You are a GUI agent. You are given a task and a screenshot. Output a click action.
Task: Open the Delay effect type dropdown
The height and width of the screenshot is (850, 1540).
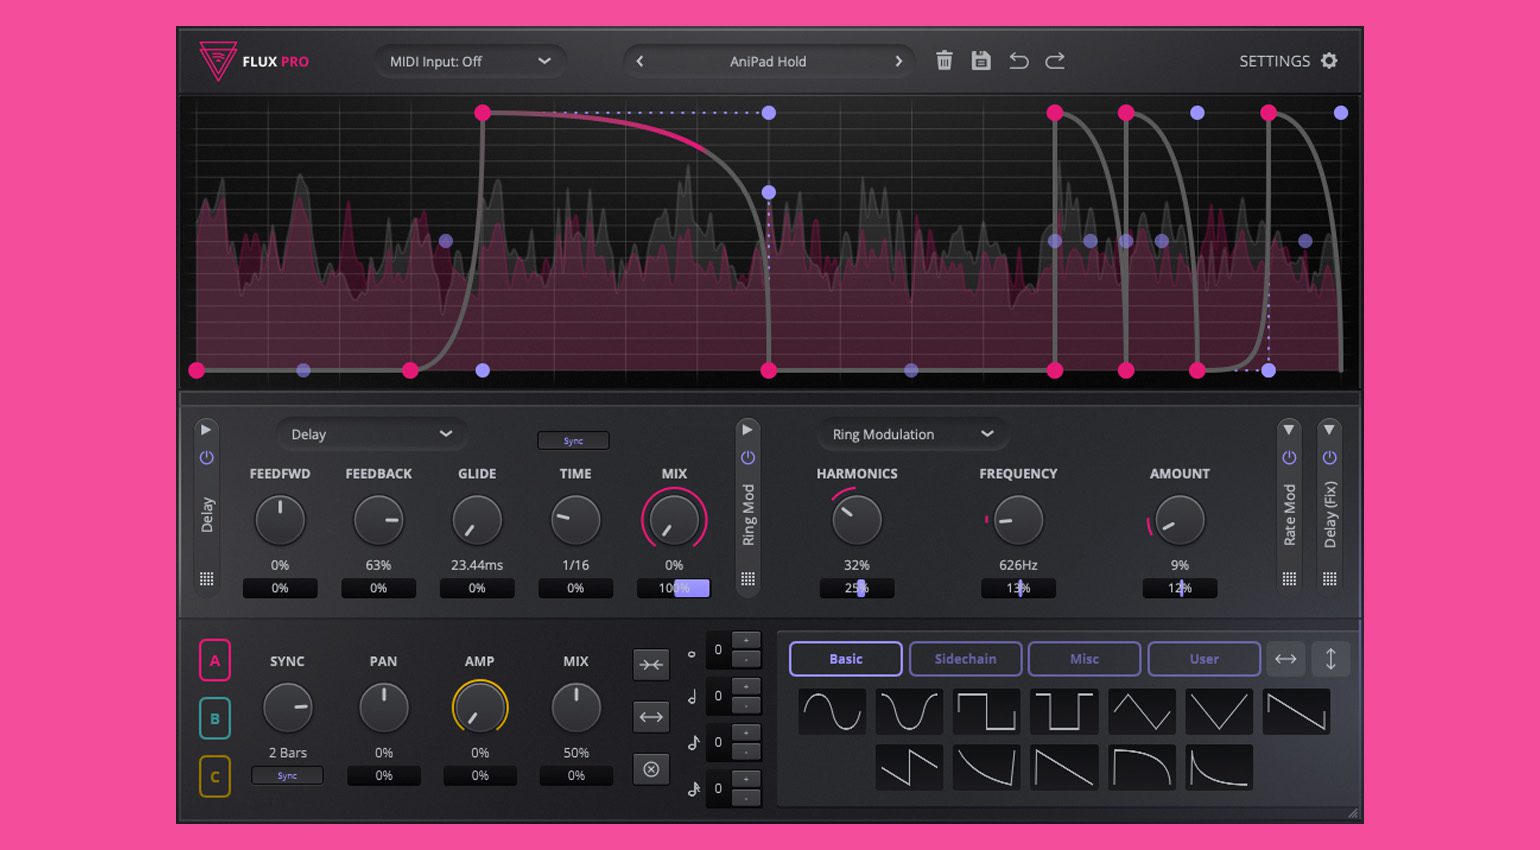pyautogui.click(x=371, y=434)
